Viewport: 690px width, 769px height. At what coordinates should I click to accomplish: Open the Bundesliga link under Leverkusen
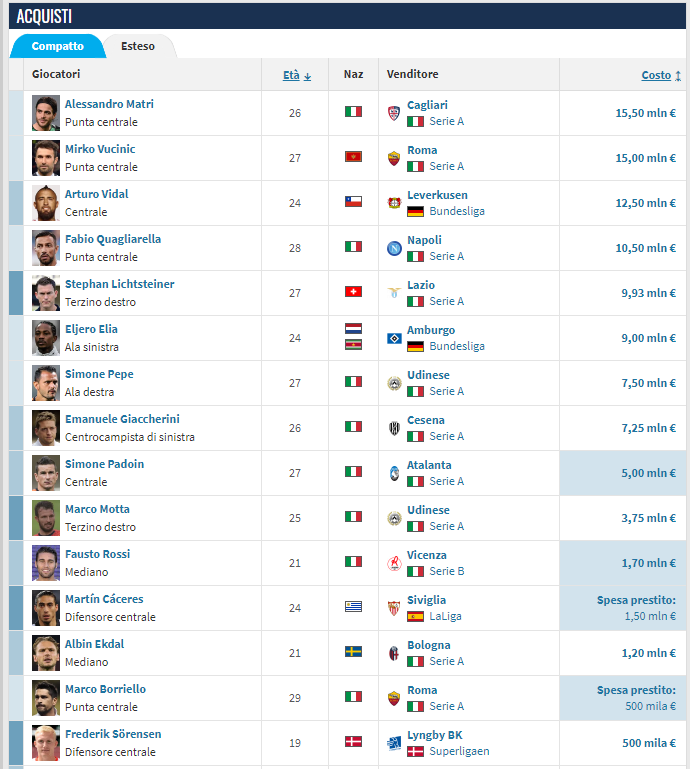pyautogui.click(x=456, y=211)
